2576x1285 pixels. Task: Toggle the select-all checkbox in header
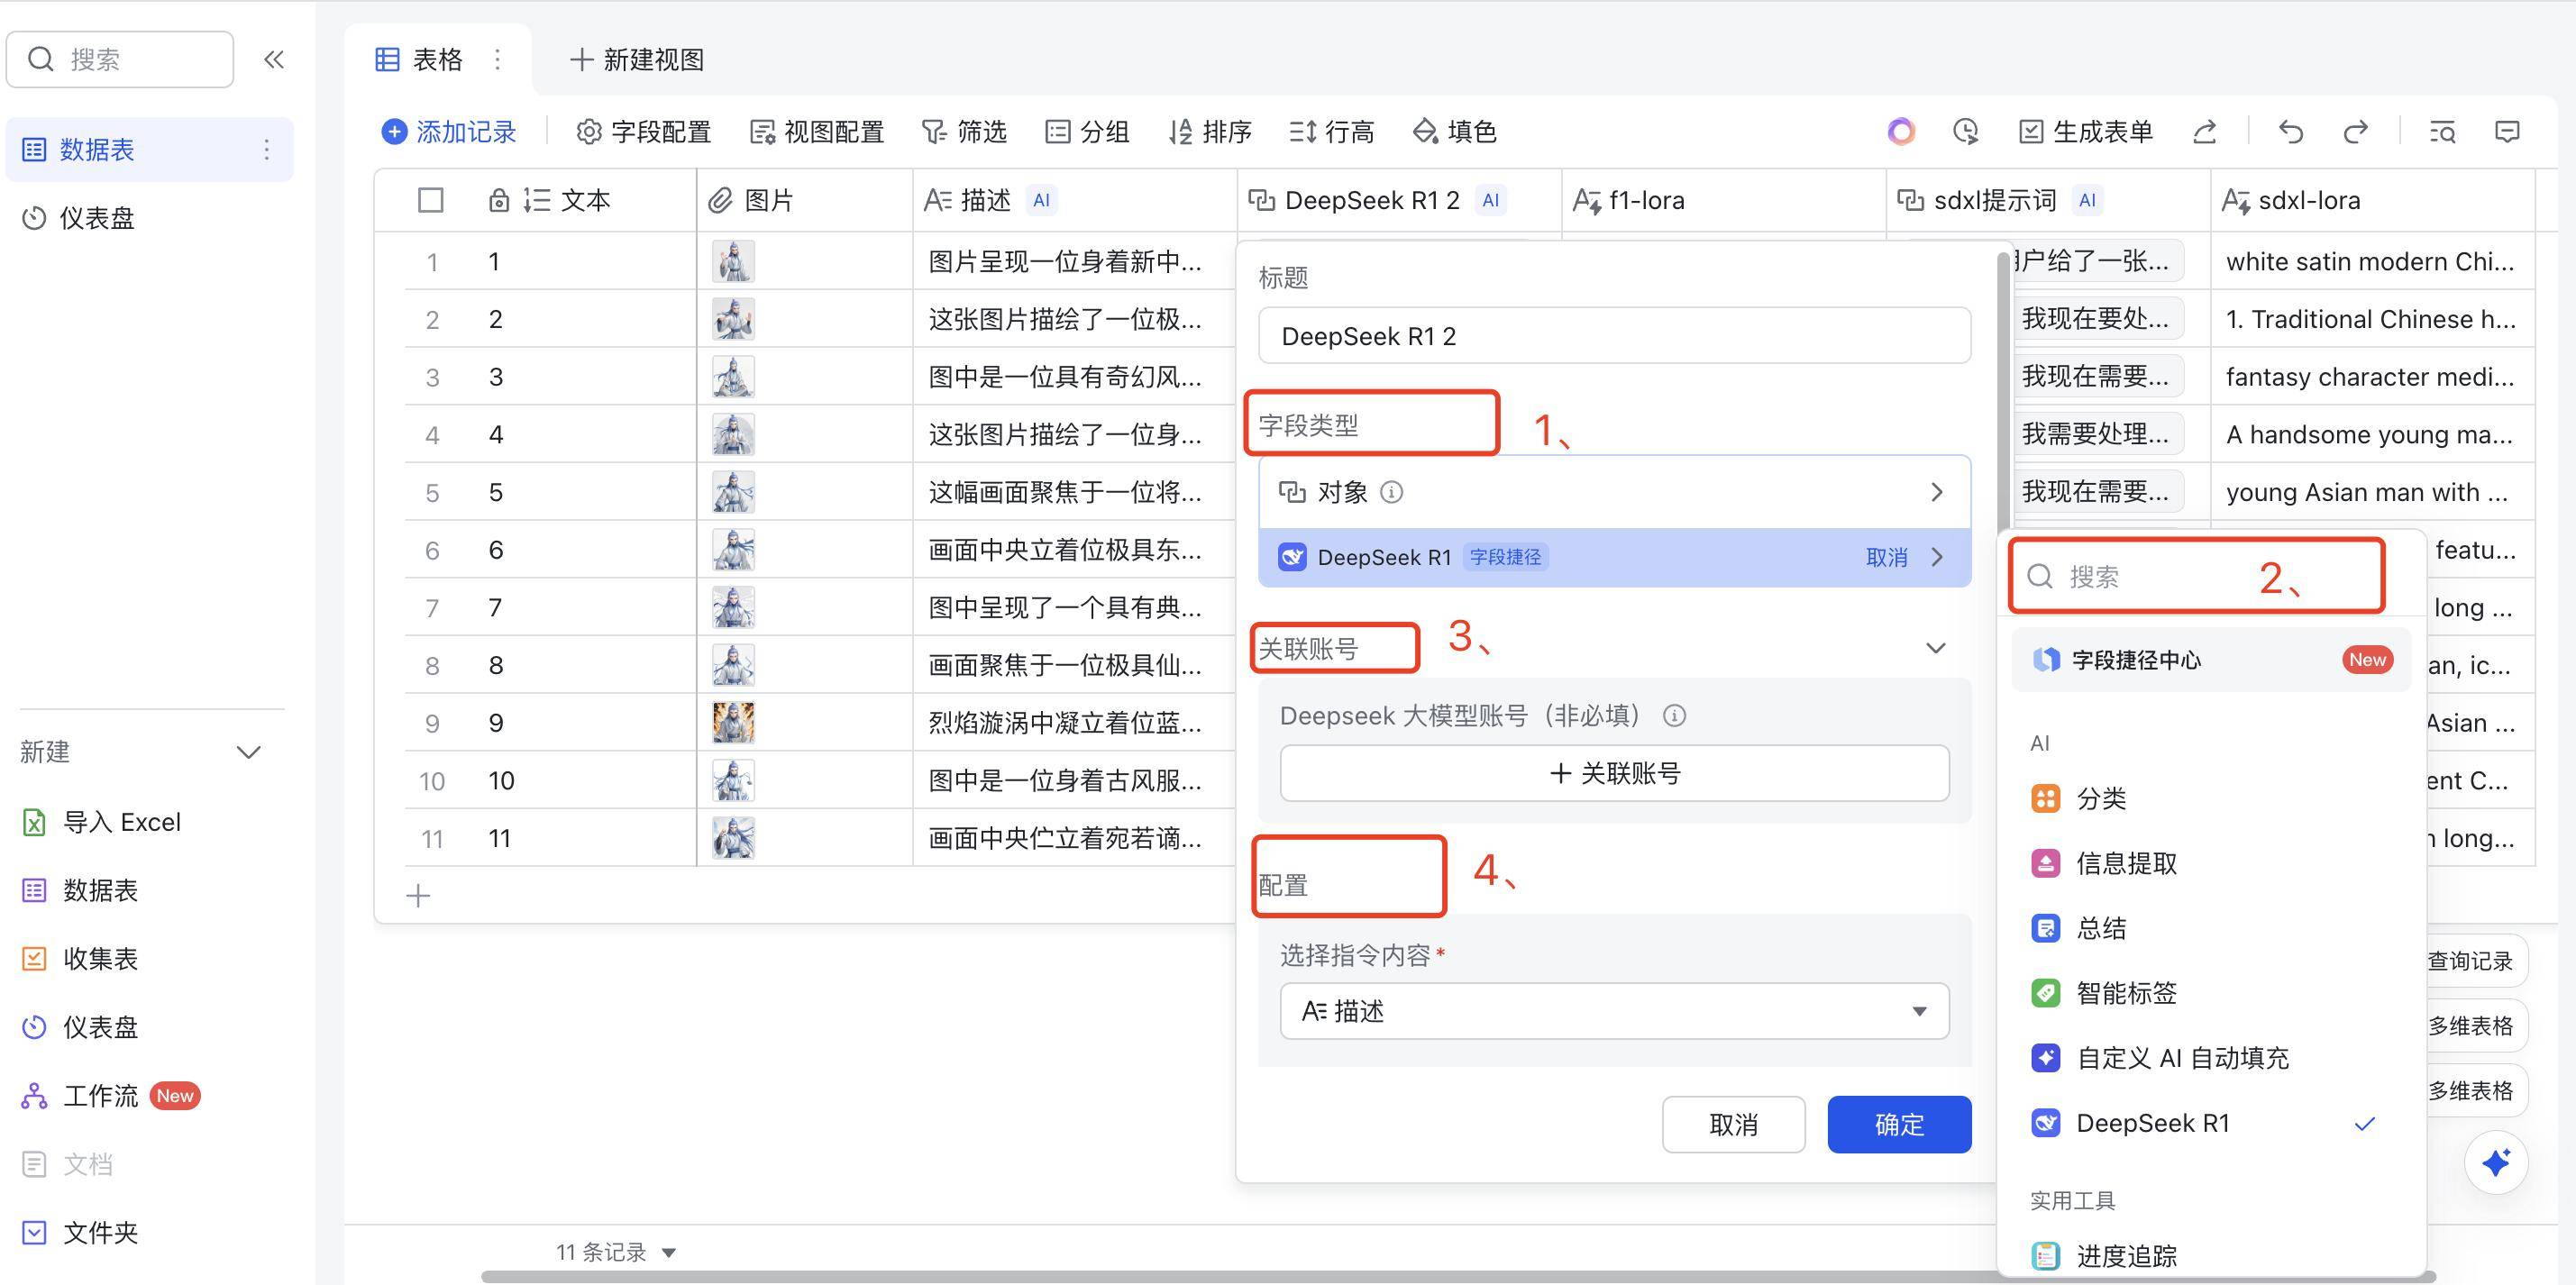pos(430,200)
